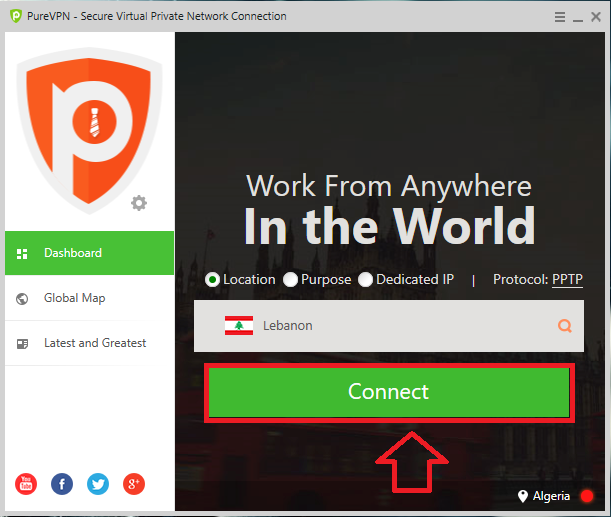Select the Purpose radio button
The image size is (611, 517).
coord(291,280)
